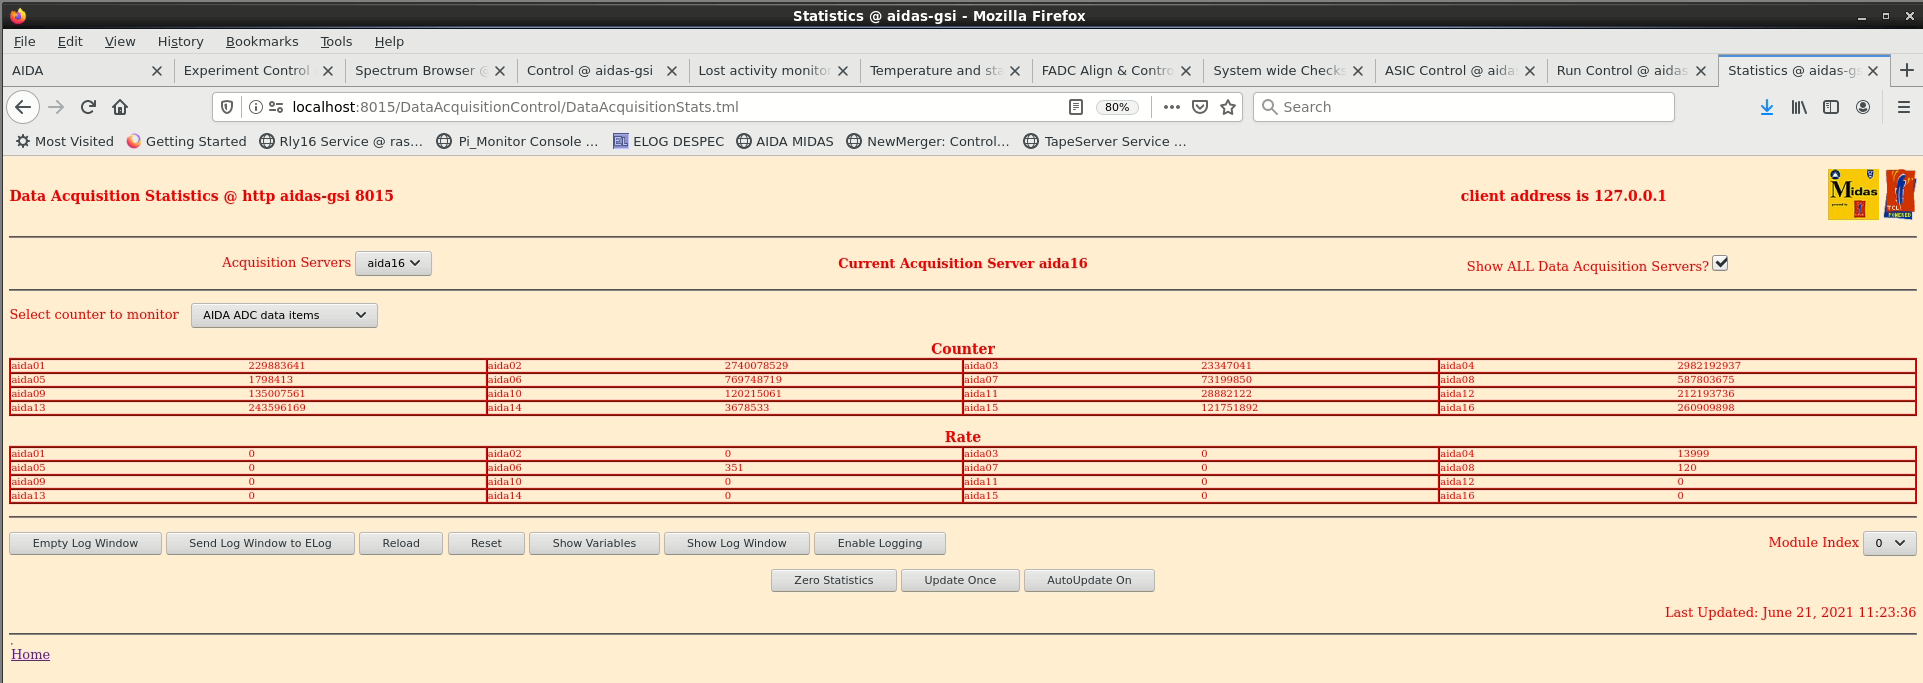Open the AIDA ADC data items dropdown
The image size is (1923, 683).
[x=284, y=315]
